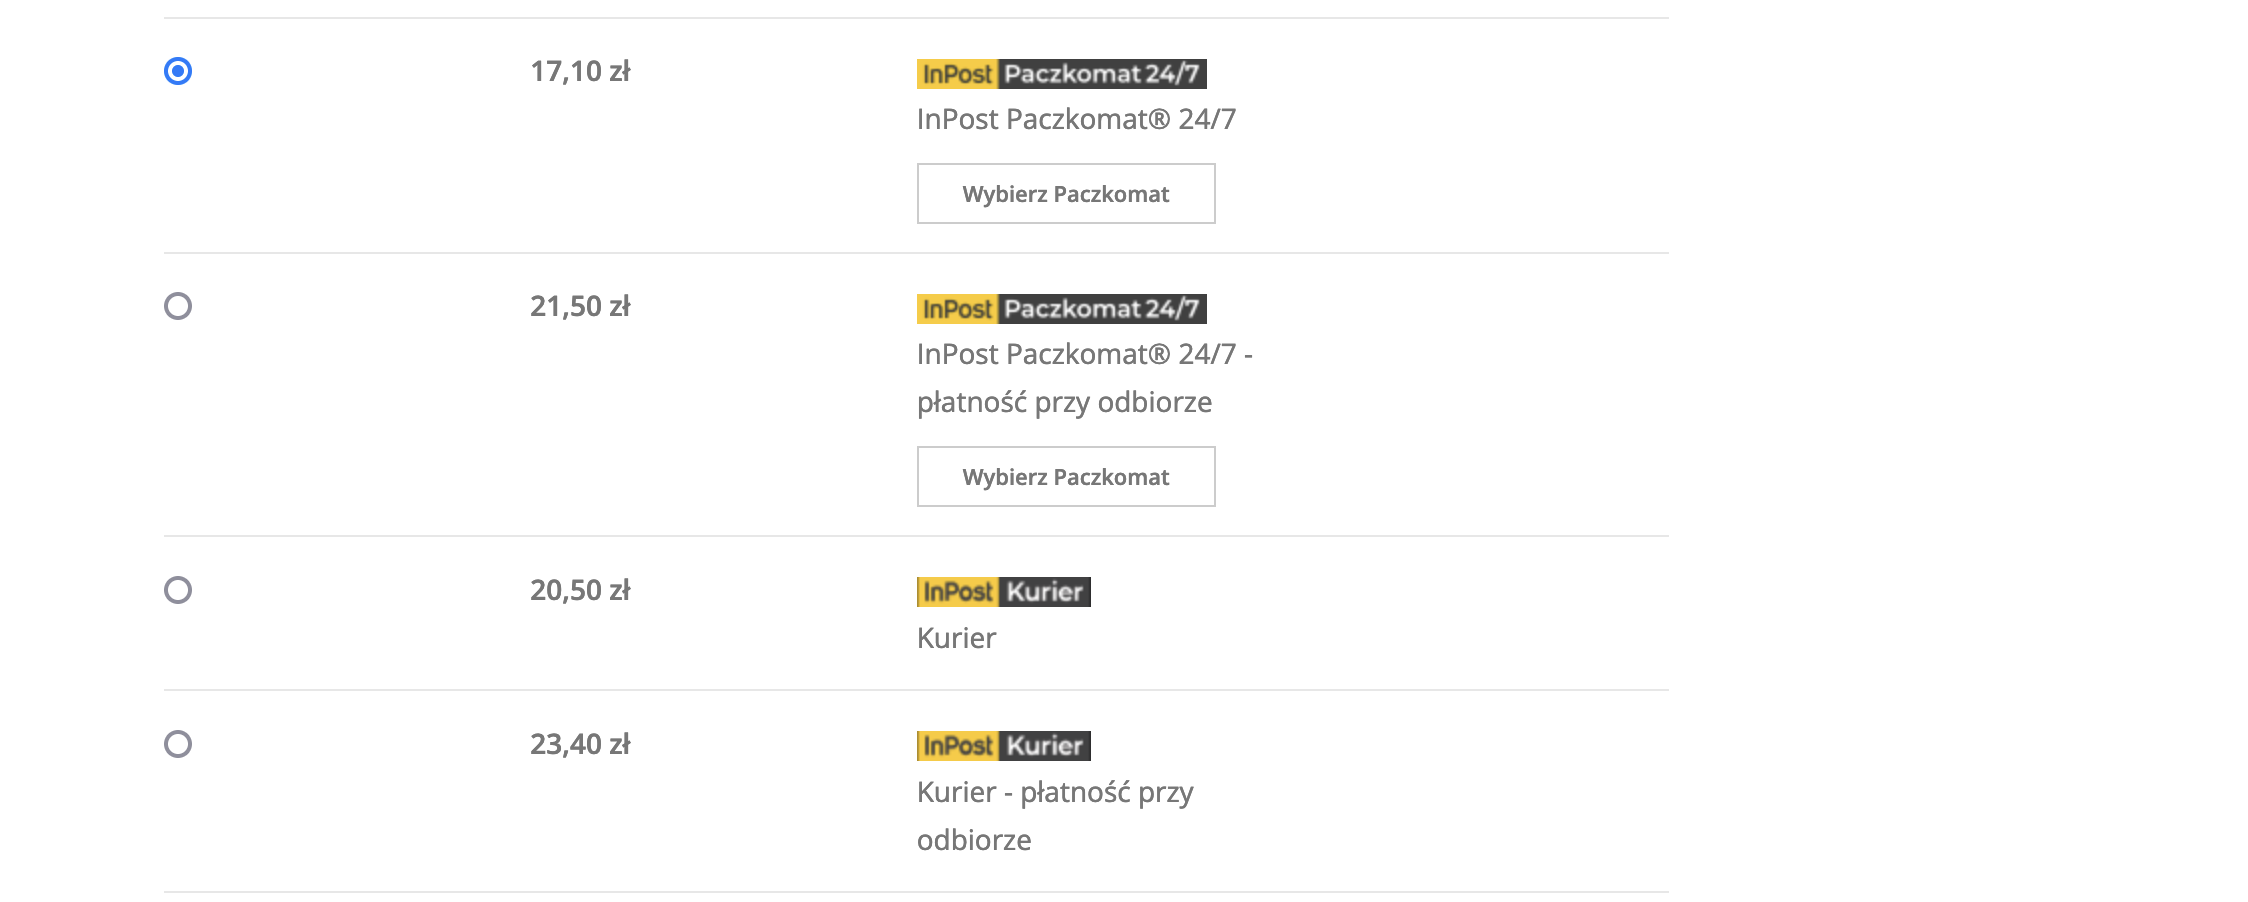Click 'płatność przy odbiorze' text below Paczkomat label

pos(1064,403)
